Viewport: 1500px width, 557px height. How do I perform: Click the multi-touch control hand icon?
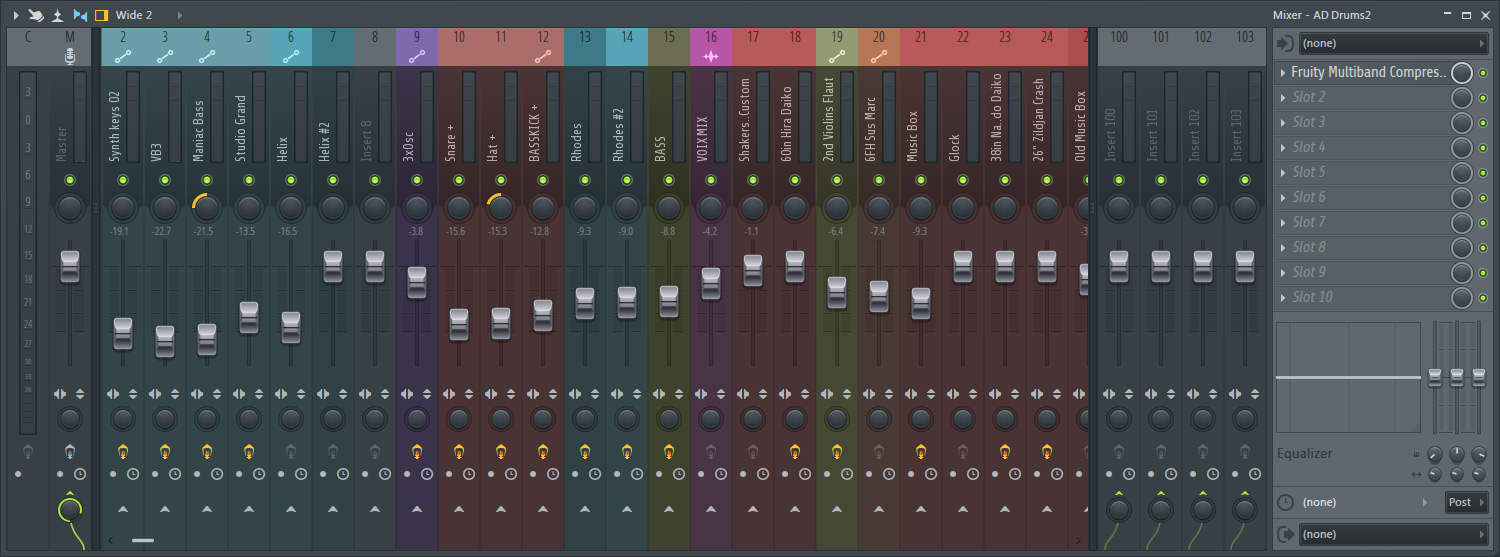coord(36,15)
